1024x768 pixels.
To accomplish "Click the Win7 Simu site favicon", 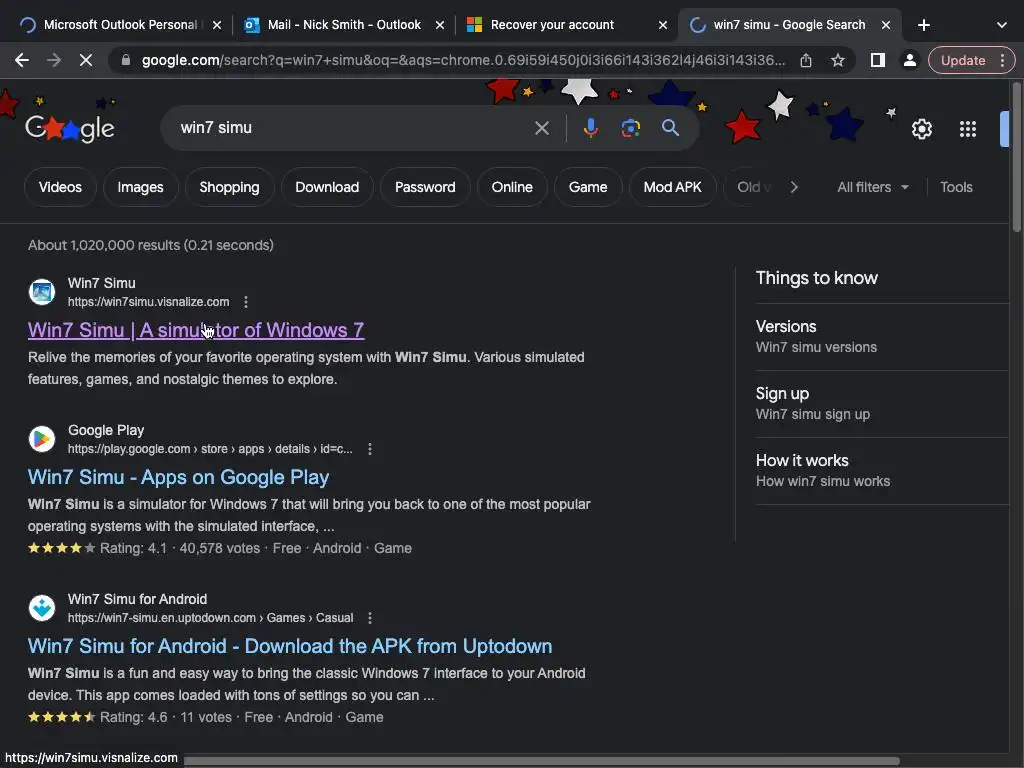I will pyautogui.click(x=42, y=292).
